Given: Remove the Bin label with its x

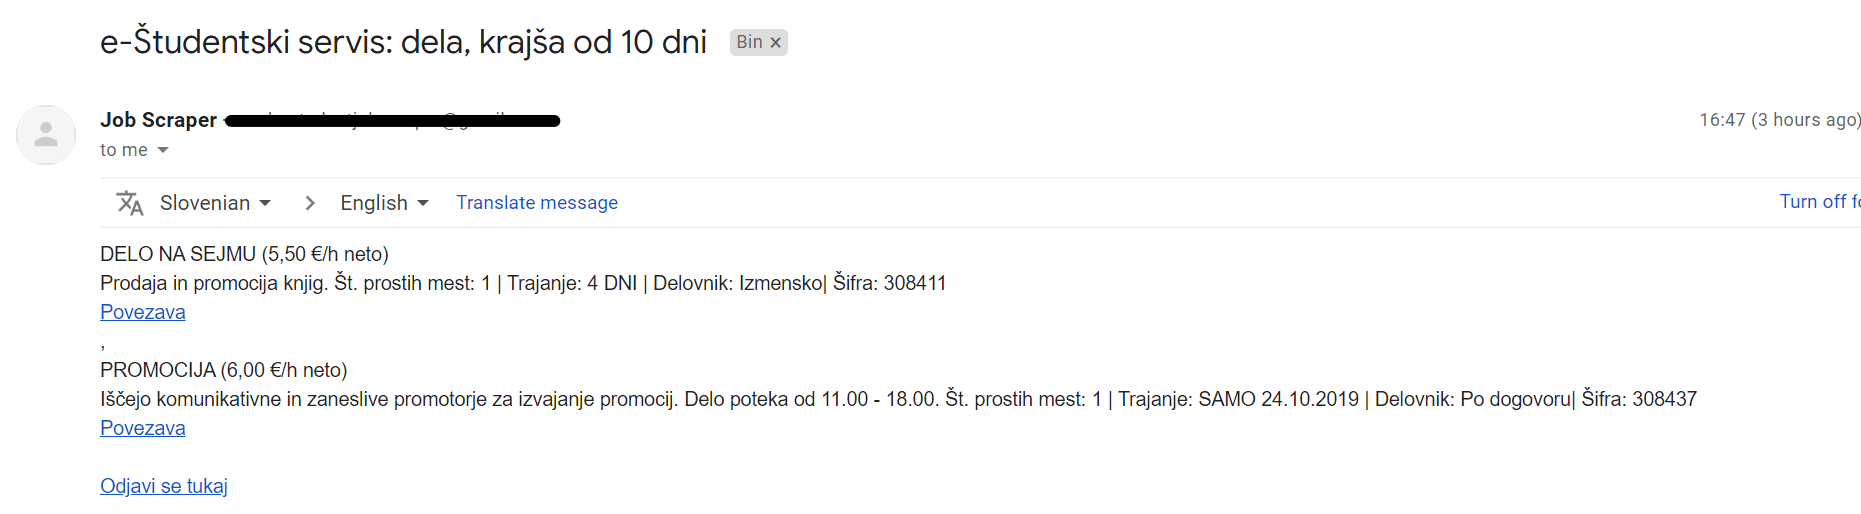Looking at the screenshot, I should point(775,42).
